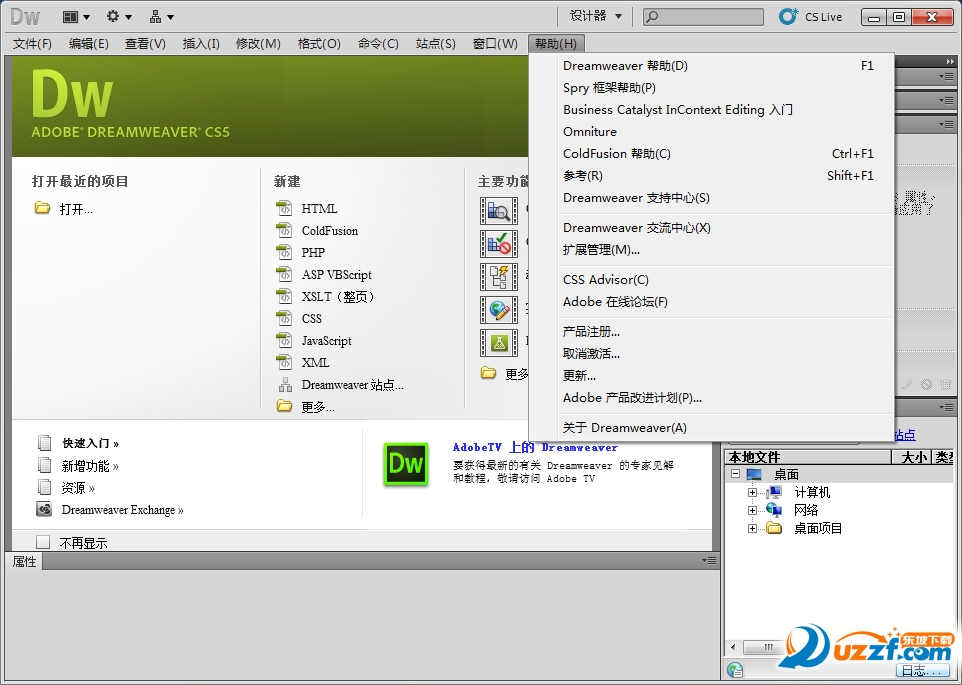Select the 网络 tree item
The width and height of the screenshot is (962, 685).
806,510
